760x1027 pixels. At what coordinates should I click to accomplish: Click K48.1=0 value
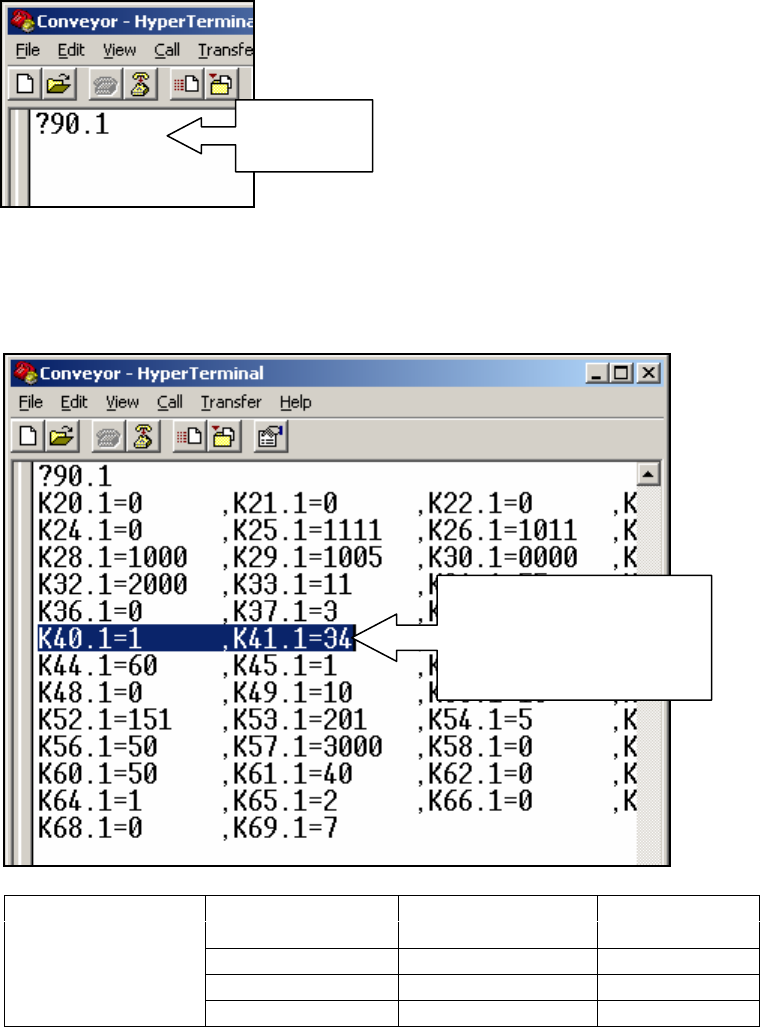click(x=90, y=693)
